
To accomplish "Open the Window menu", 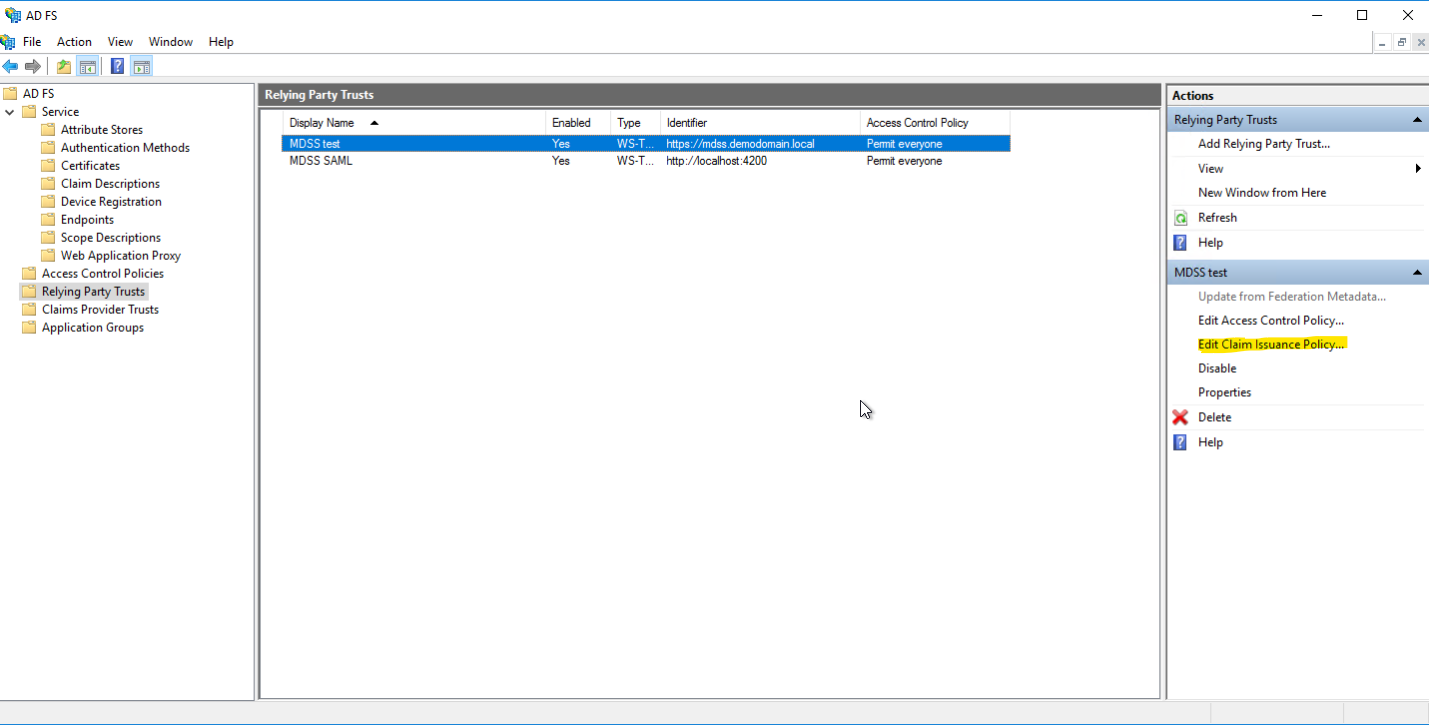I will click(171, 42).
